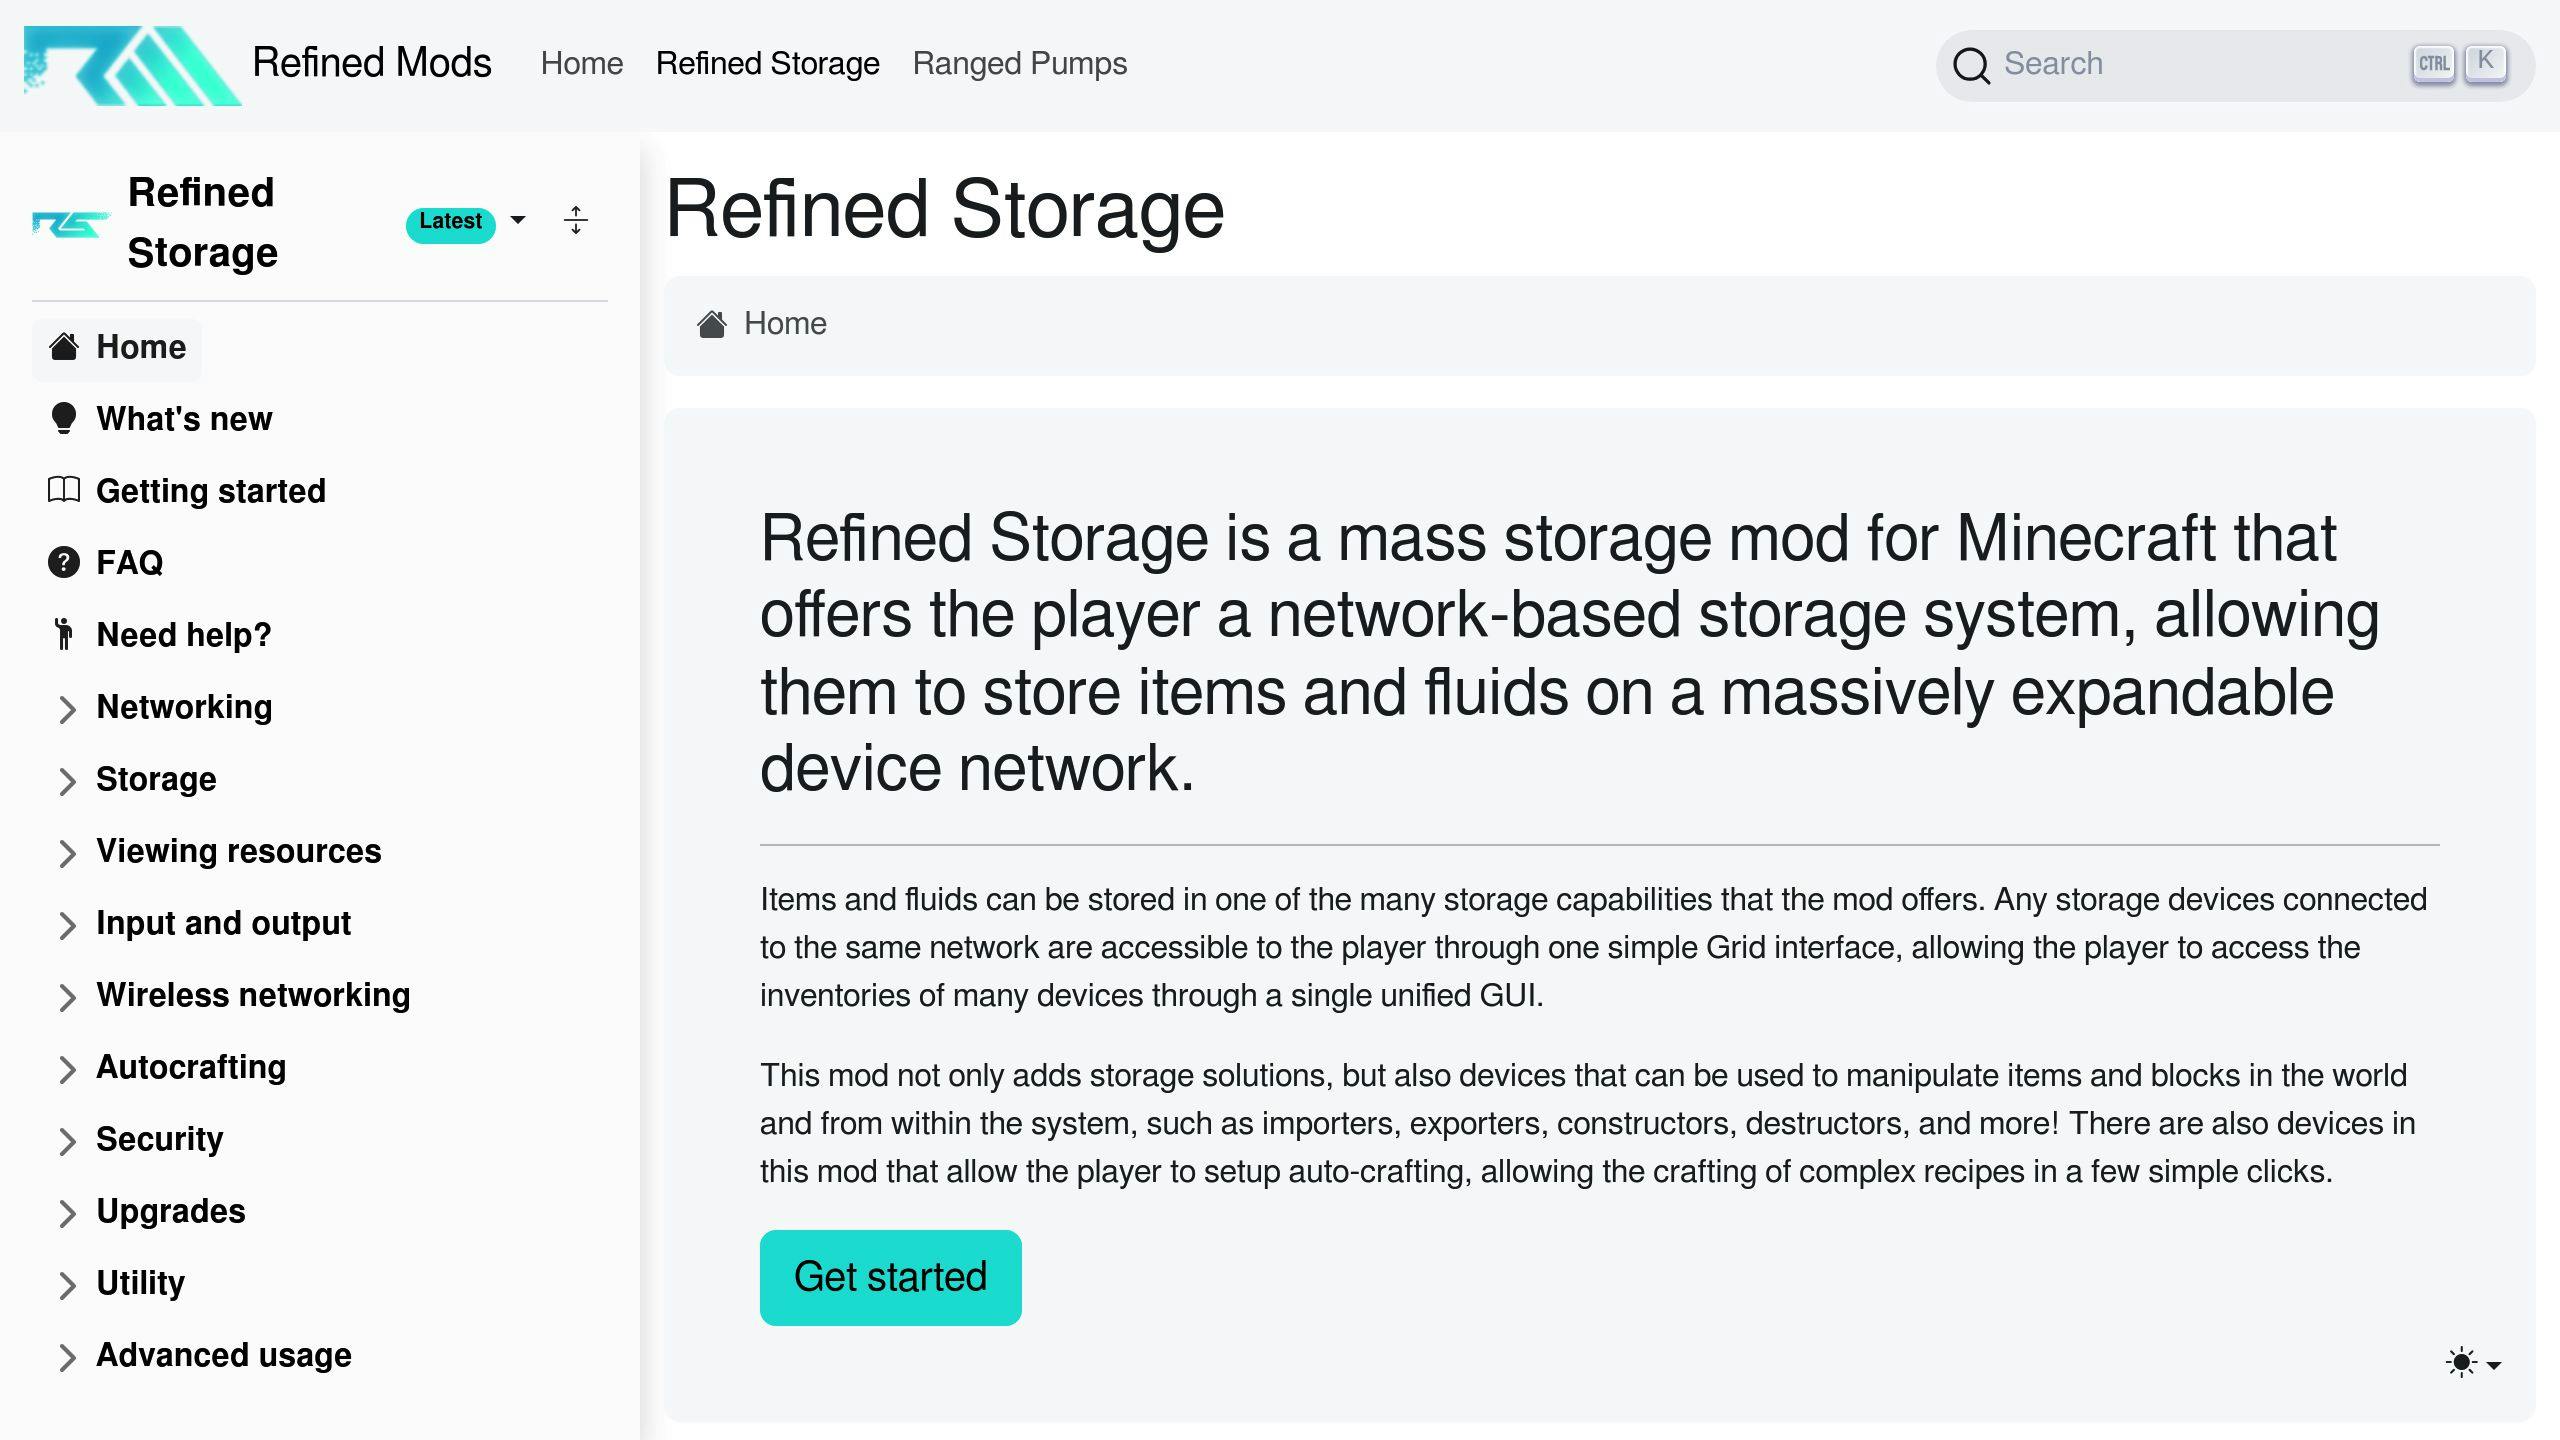2560x1440 pixels.
Task: Expand the Wireless networking section
Action: tap(65, 995)
